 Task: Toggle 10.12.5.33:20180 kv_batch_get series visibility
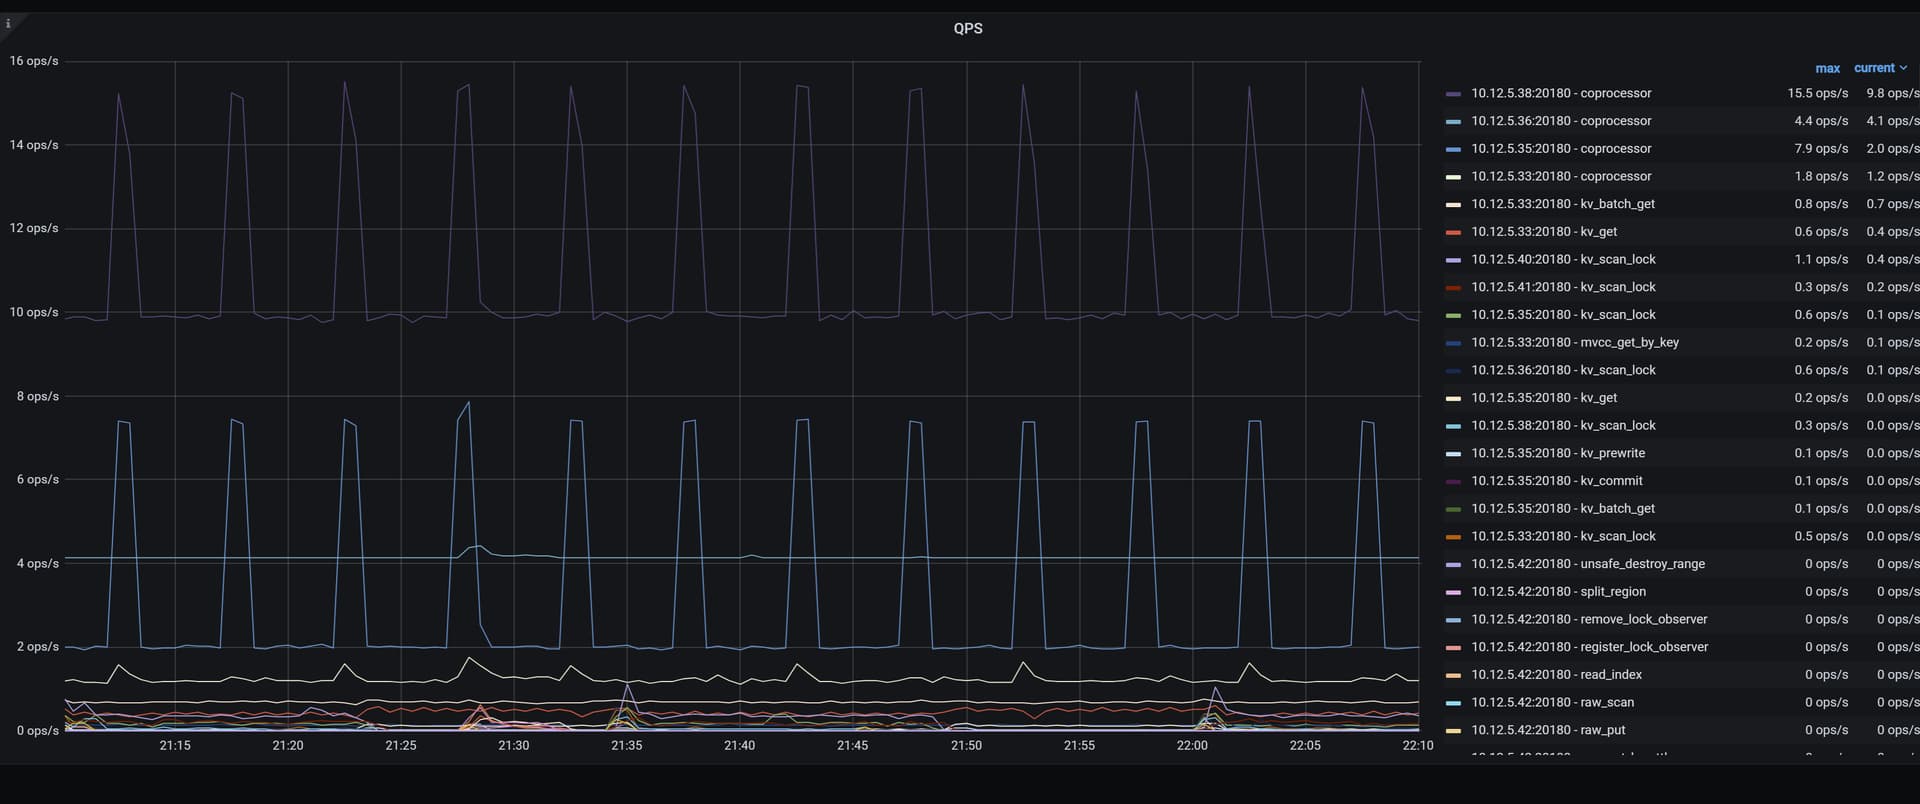[1562, 204]
